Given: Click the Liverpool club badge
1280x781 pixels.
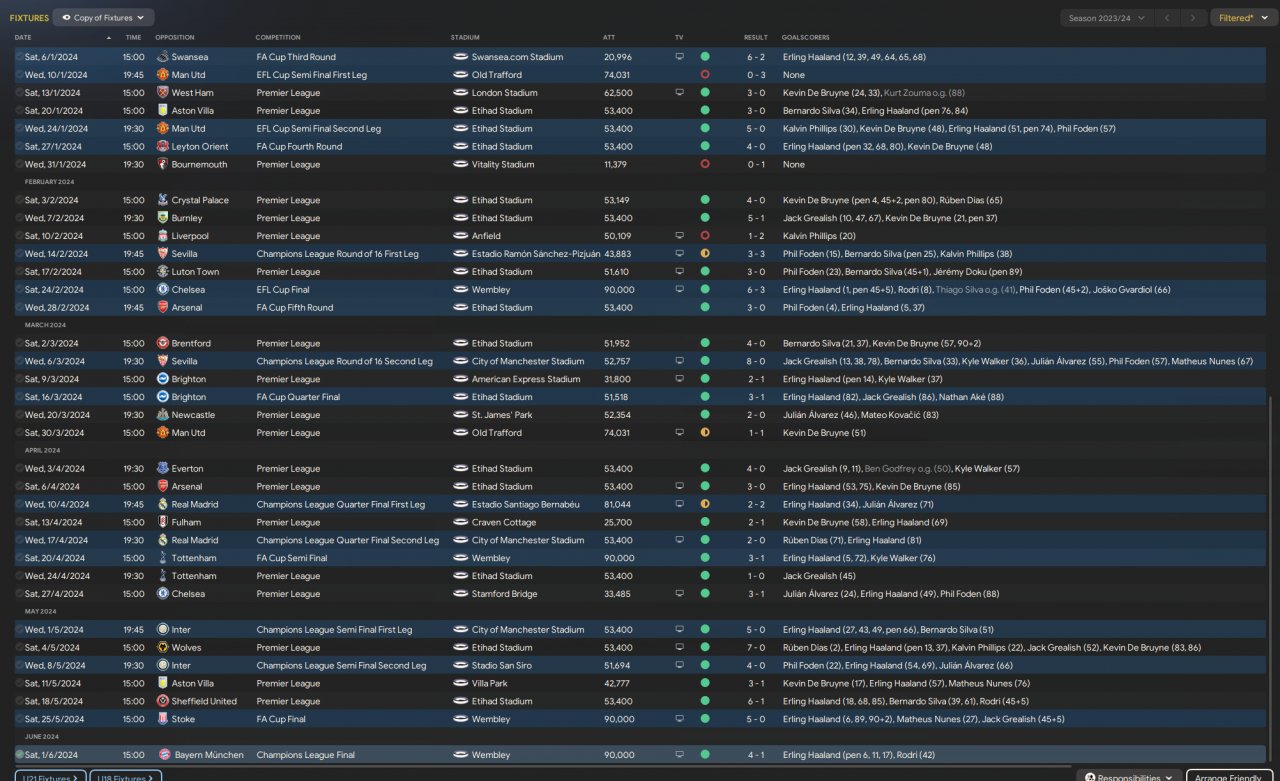Looking at the screenshot, I should tap(163, 236).
